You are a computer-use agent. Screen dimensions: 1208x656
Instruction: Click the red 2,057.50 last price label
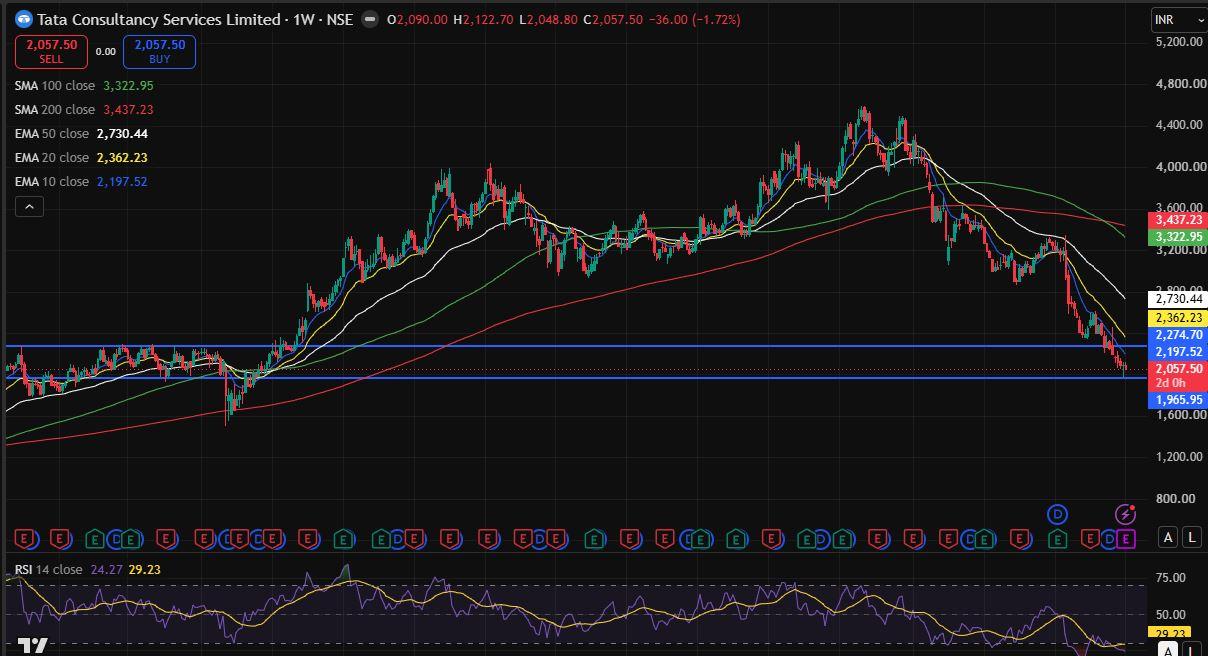1179,369
